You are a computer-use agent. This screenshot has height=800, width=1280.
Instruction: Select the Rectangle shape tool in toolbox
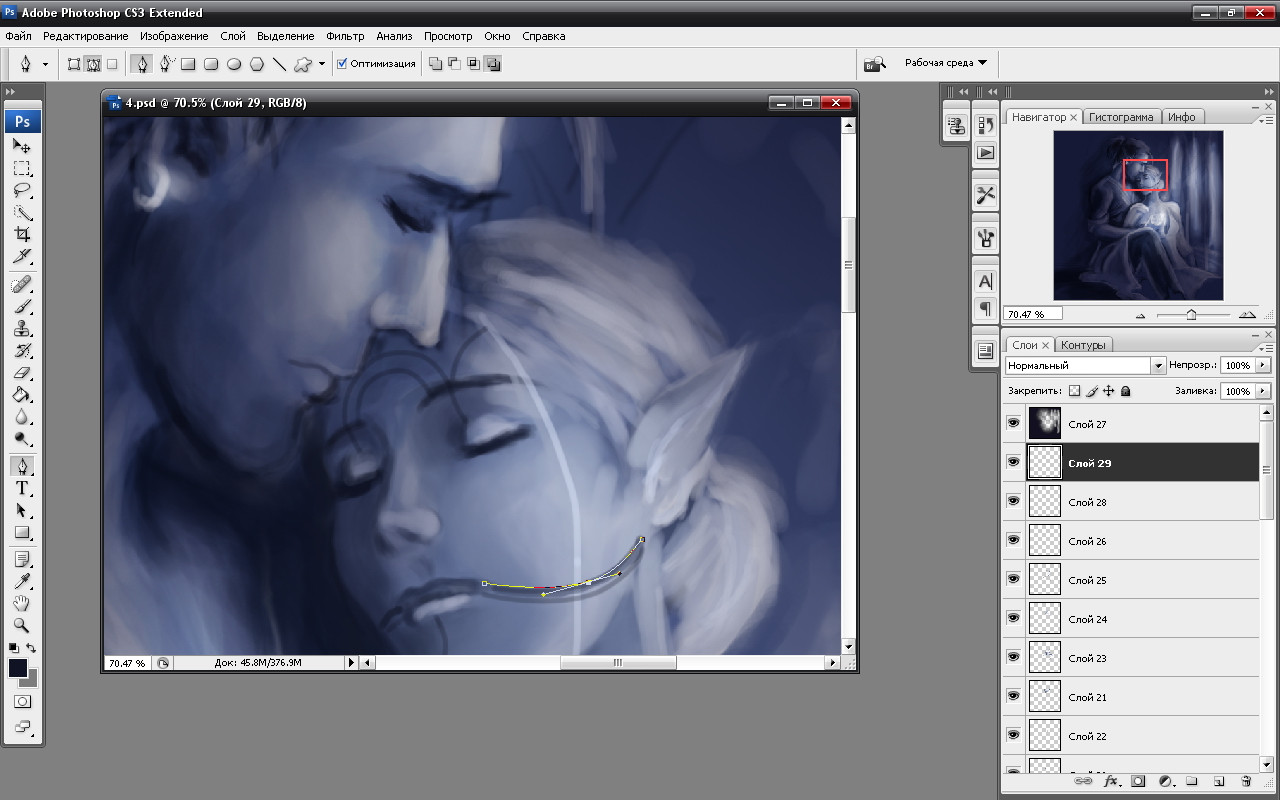point(22,532)
